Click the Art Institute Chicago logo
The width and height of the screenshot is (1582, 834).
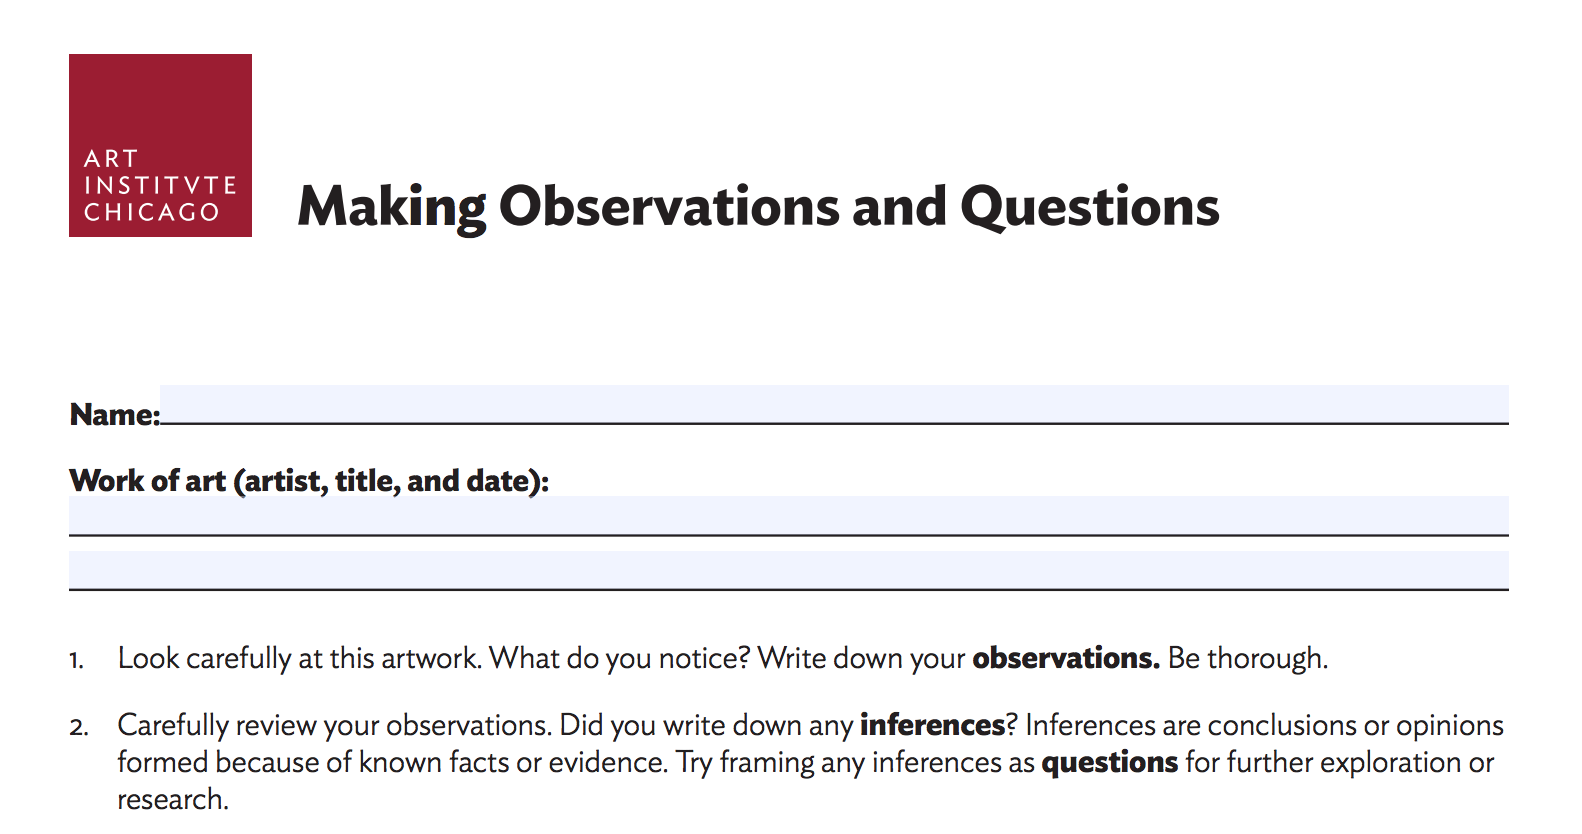(x=160, y=145)
